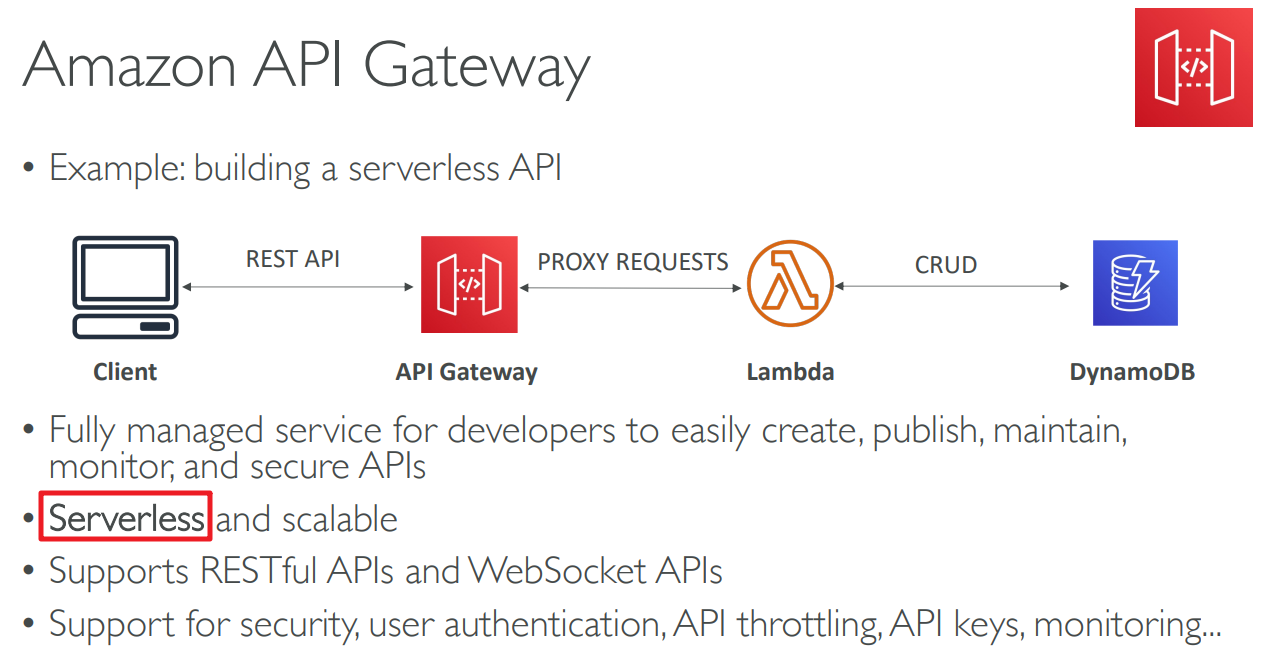Image resolution: width=1261 pixels, height=664 pixels.
Task: Click the large API Gateway logo top-right
Action: click(1193, 67)
